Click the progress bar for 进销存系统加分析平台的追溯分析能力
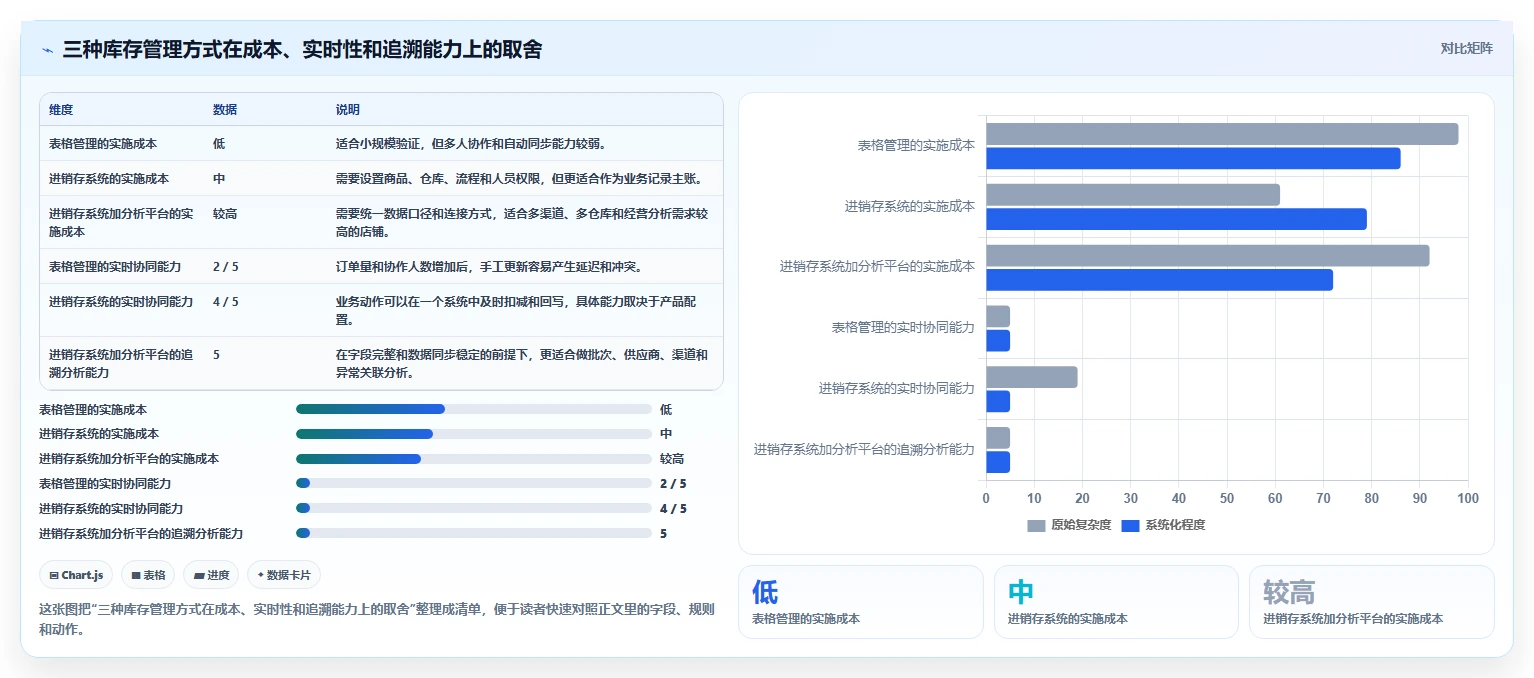This screenshot has width=1534, height=678. 474,533
